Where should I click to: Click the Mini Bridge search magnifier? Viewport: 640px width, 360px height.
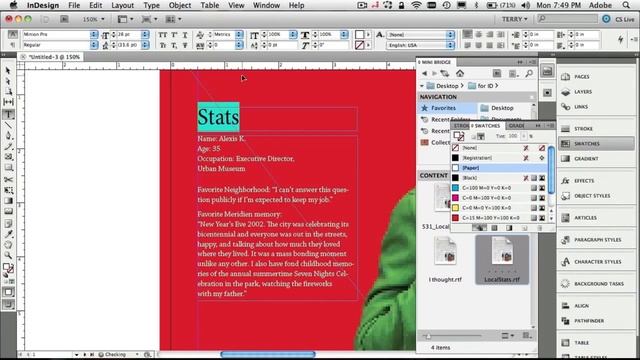click(529, 73)
